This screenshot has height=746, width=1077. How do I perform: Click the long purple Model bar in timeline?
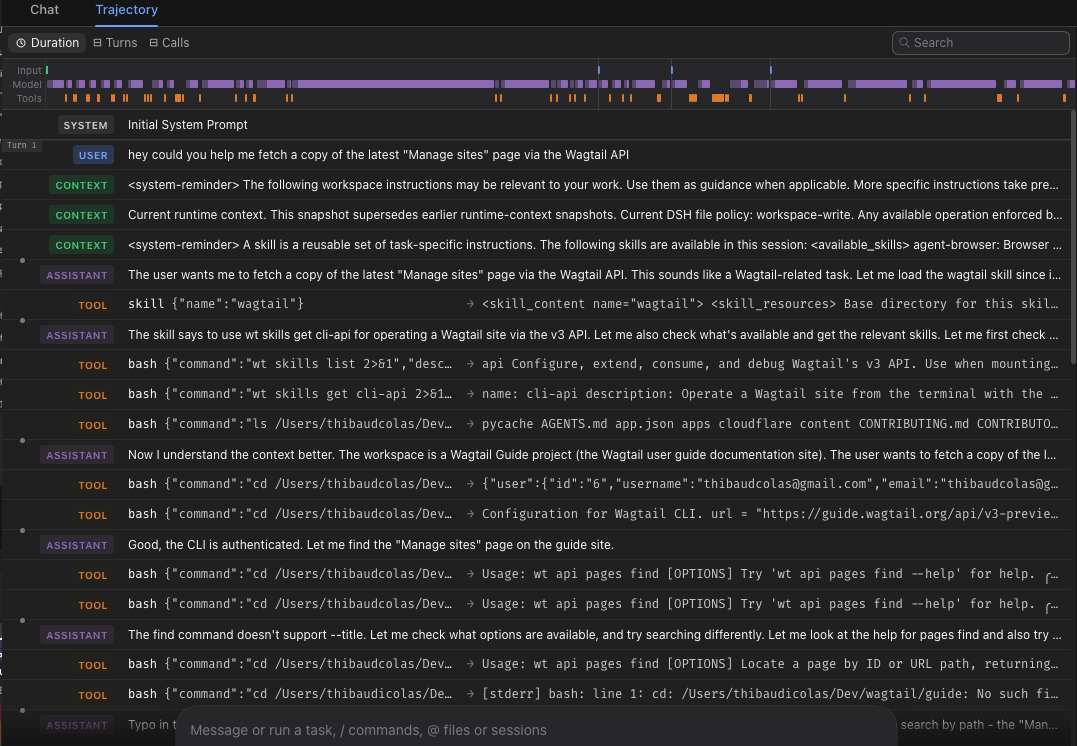click(x=395, y=84)
